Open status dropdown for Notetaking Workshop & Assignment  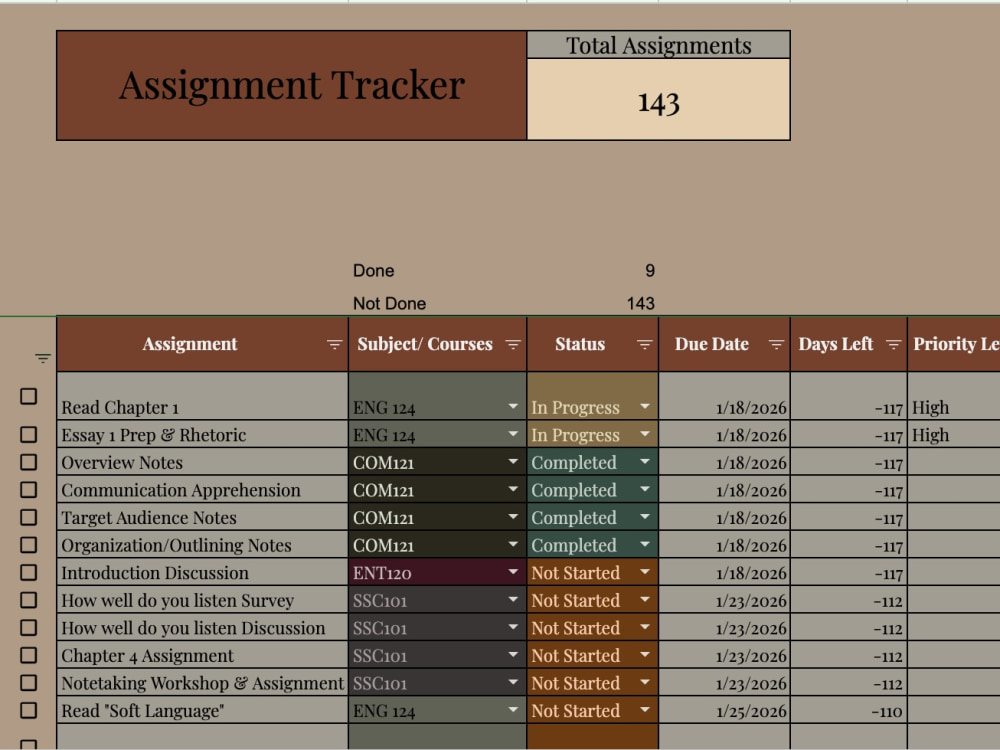(645, 682)
